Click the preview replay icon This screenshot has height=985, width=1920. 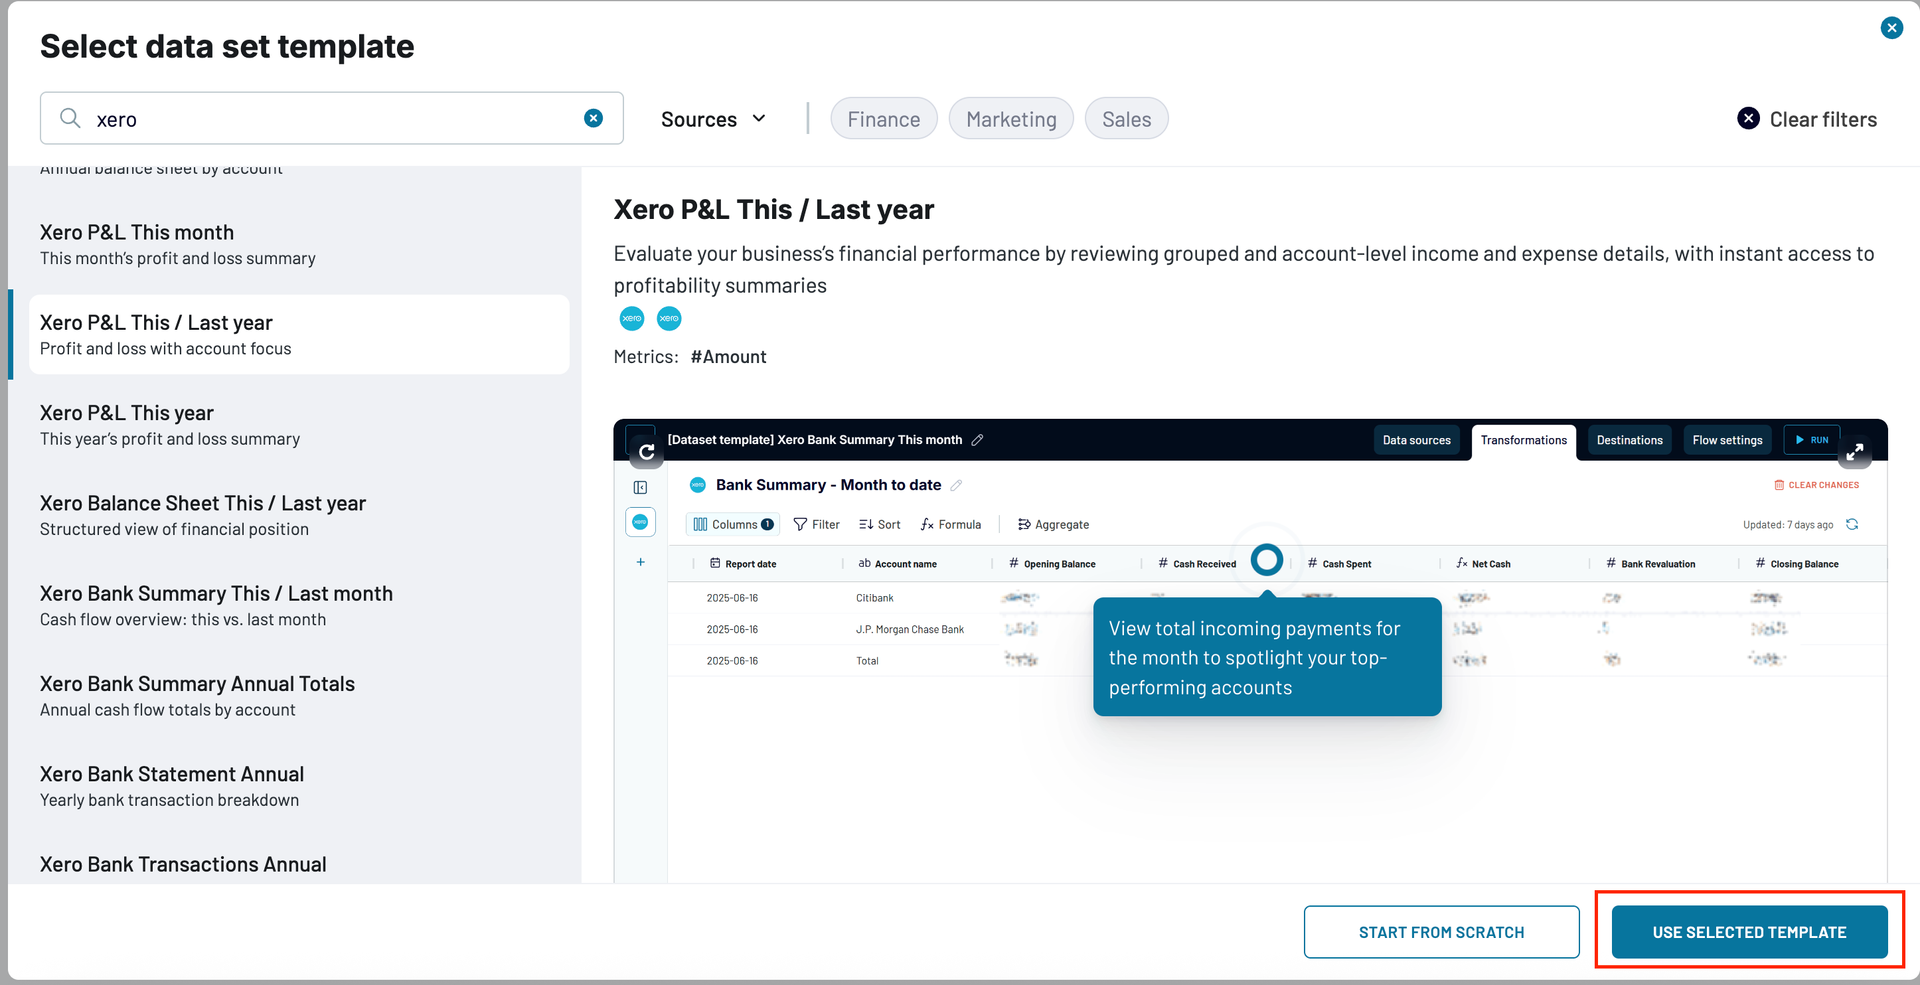point(646,452)
